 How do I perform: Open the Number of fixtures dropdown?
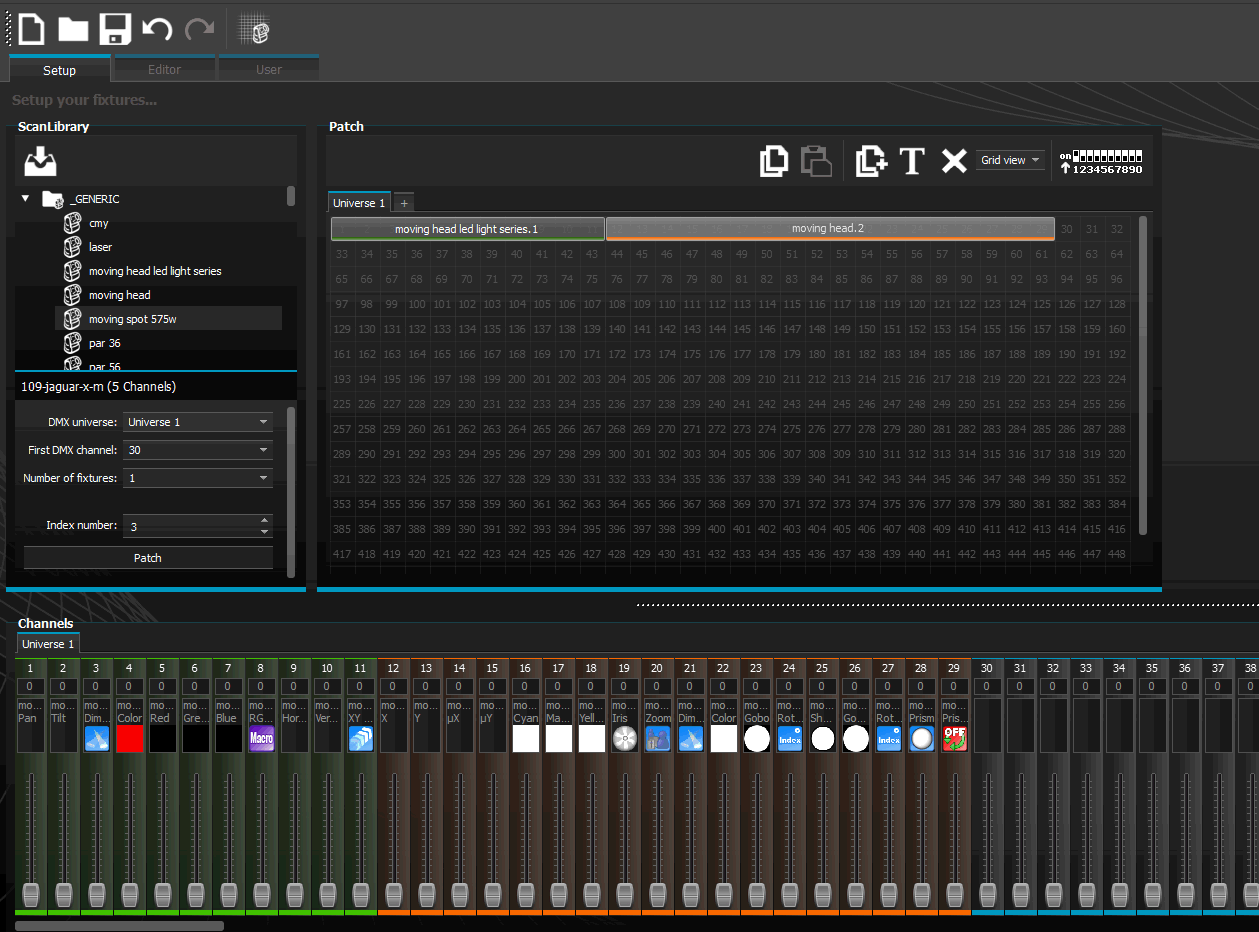(198, 478)
